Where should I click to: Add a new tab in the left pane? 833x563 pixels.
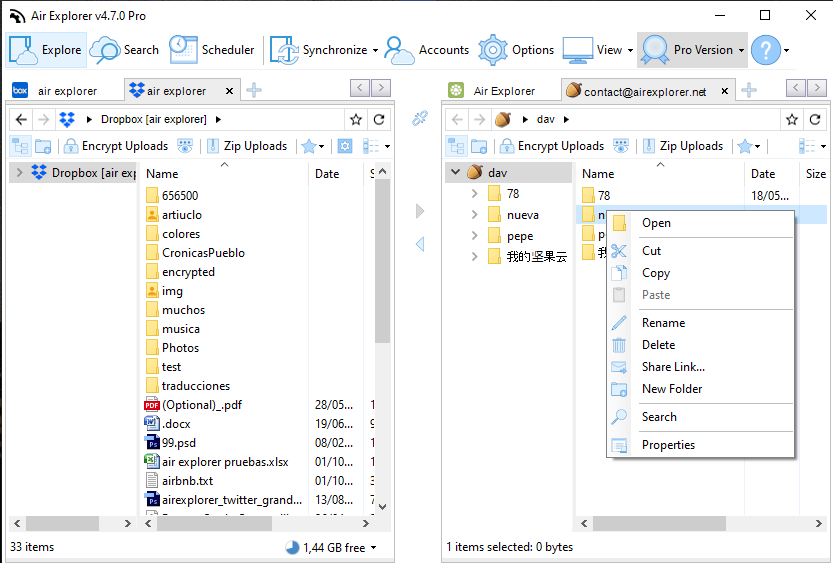254,90
